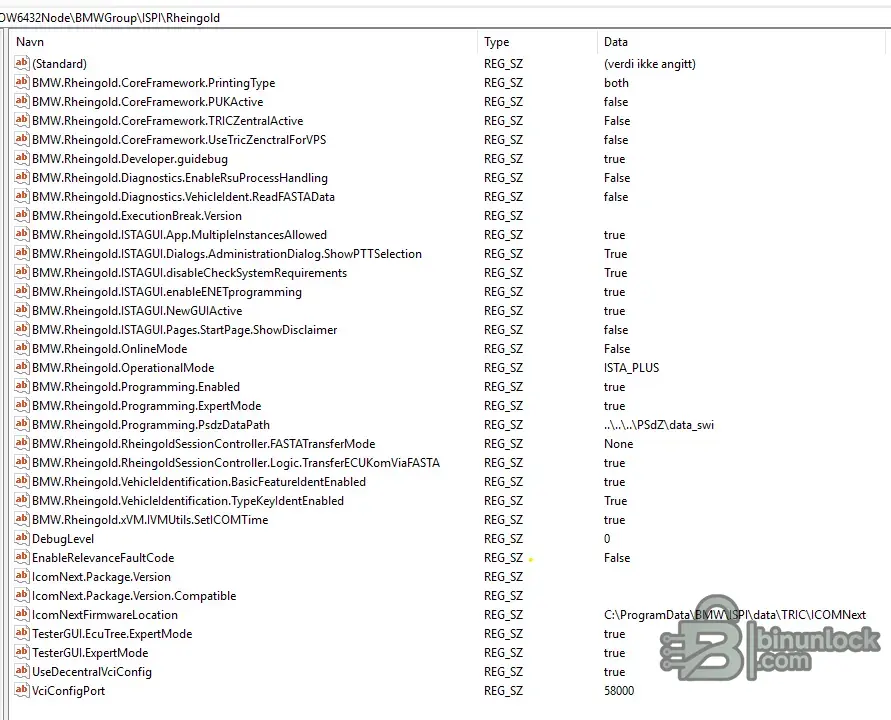
Task: Click the string icon beside the (Standard) entry
Action: [22, 64]
